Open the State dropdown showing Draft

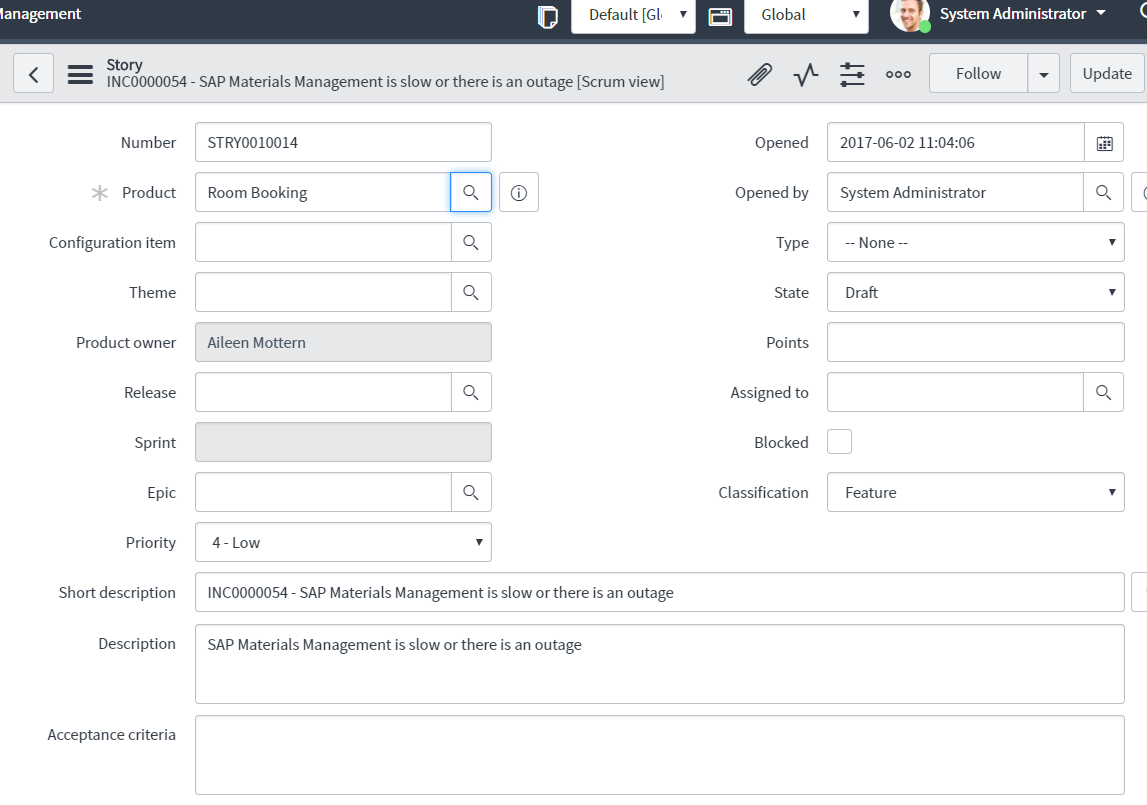coord(975,293)
